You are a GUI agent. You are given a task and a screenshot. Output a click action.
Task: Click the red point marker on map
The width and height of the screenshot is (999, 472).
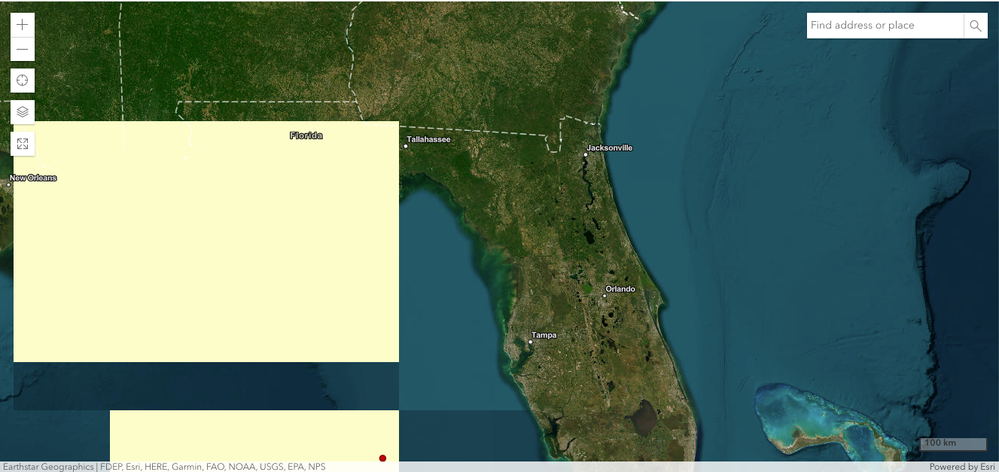pos(382,458)
